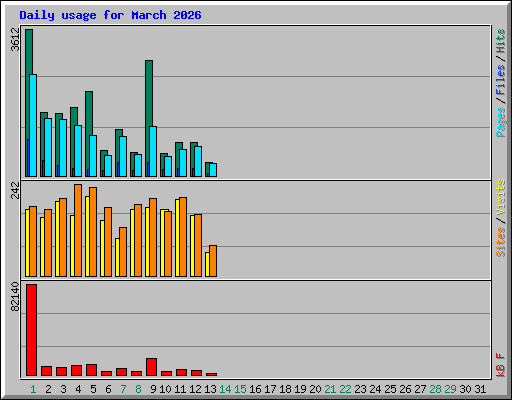Click day label 16 on the x-axis
Screen dimensions: 512x400
(x=255, y=389)
